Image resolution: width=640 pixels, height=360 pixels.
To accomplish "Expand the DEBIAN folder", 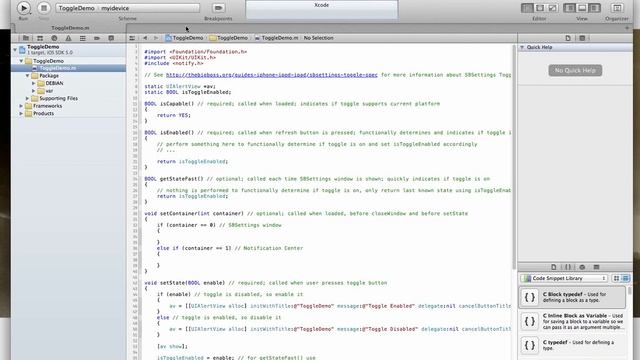I will tap(33, 83).
